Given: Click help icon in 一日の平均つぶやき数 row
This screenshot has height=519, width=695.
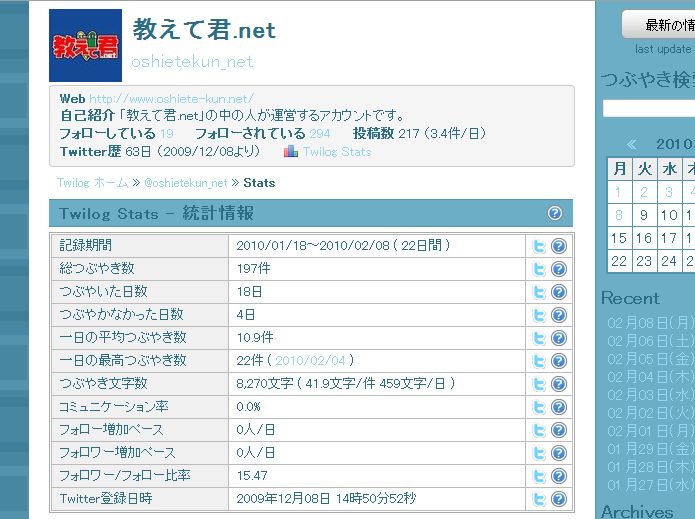Looking at the screenshot, I should [559, 338].
